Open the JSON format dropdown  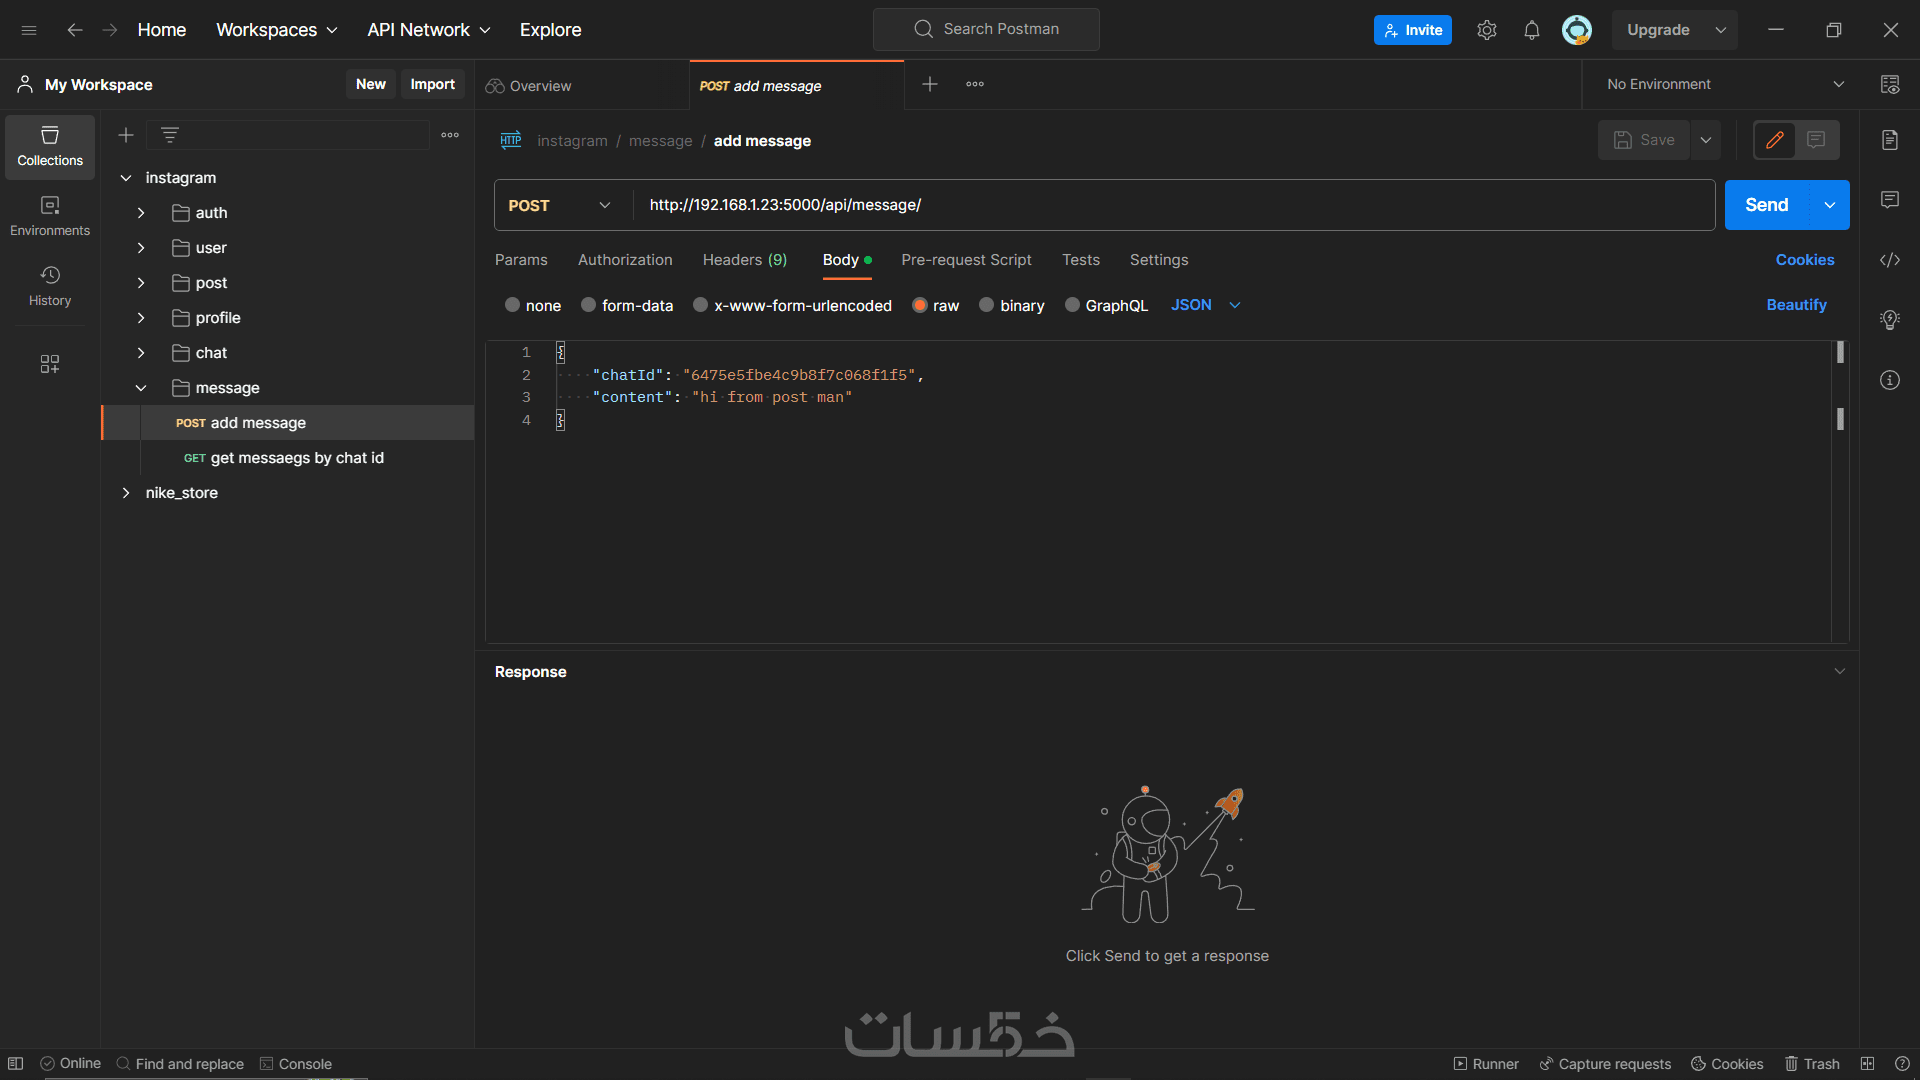[x=1206, y=305]
